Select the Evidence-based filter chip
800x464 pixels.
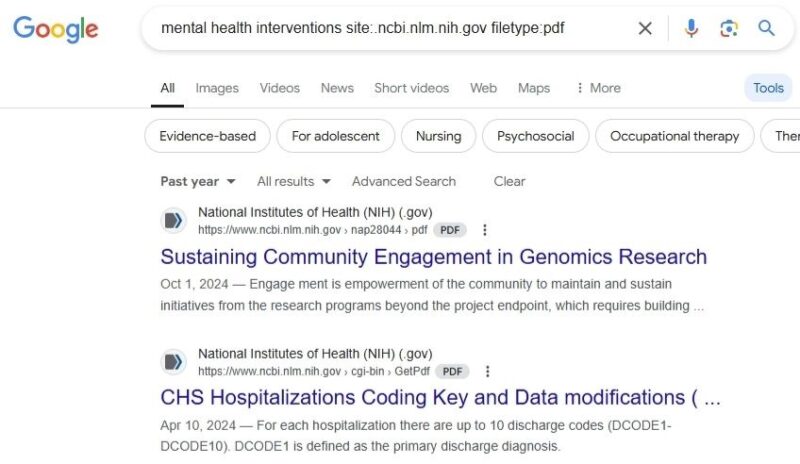pos(208,136)
